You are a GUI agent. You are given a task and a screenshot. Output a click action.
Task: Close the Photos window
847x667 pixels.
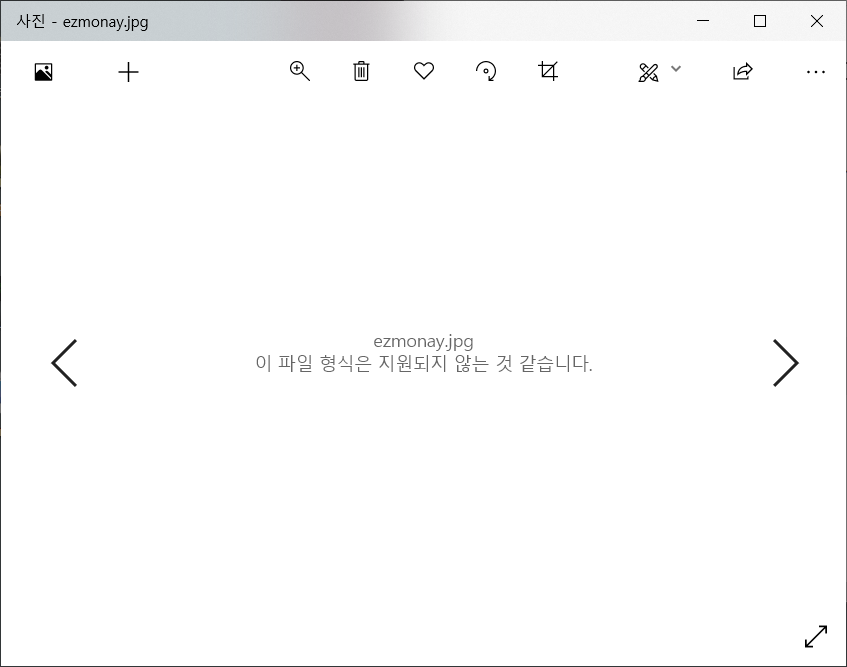tap(817, 21)
